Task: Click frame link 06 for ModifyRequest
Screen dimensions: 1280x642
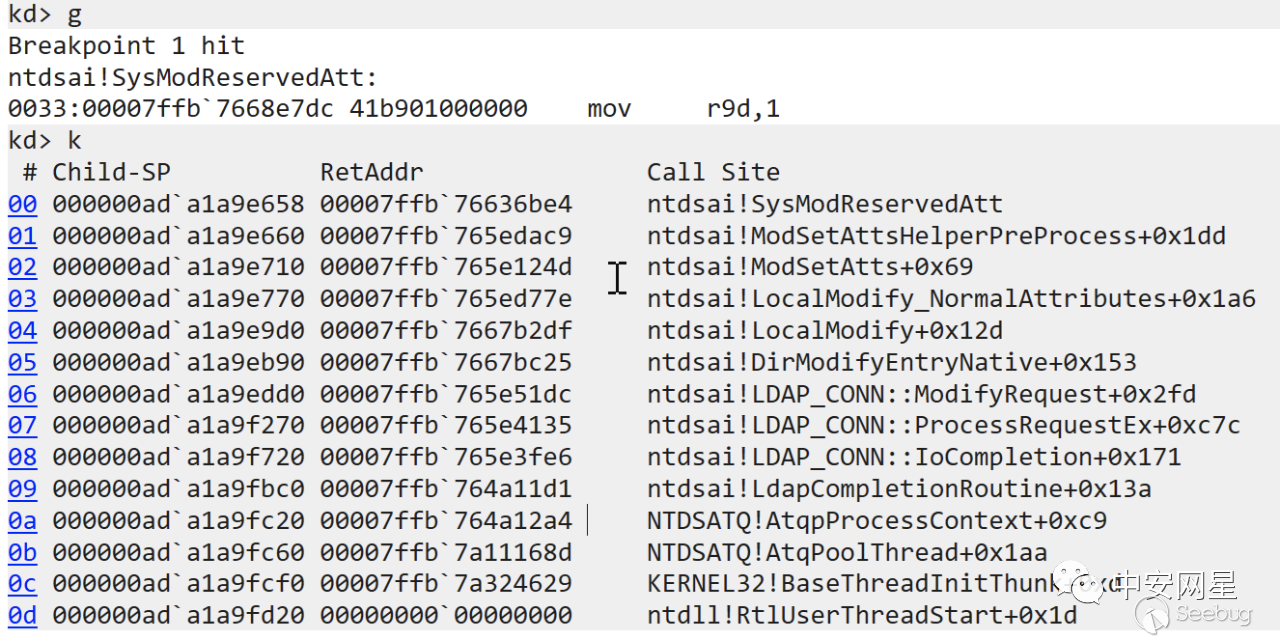Action: [x=22, y=394]
